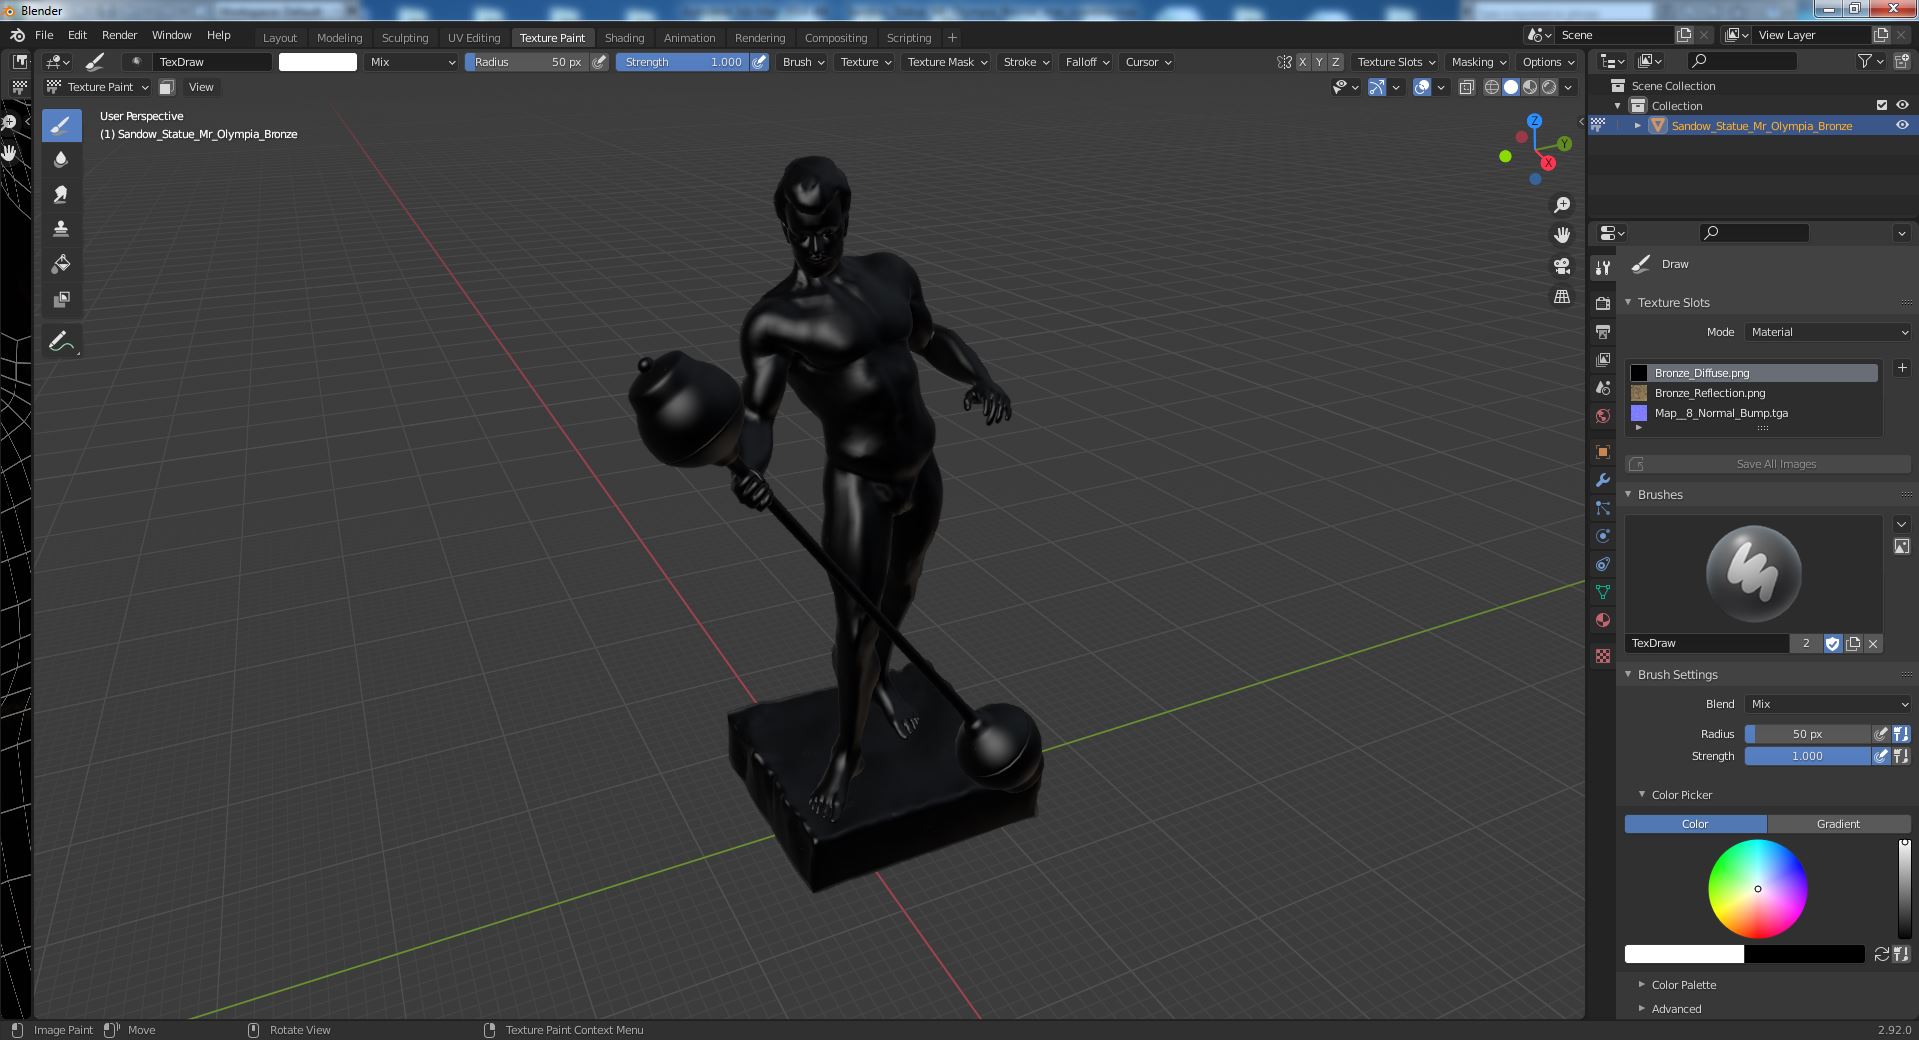Image resolution: width=1919 pixels, height=1040 pixels.
Task: Open the World properties tab
Action: (x=1603, y=415)
